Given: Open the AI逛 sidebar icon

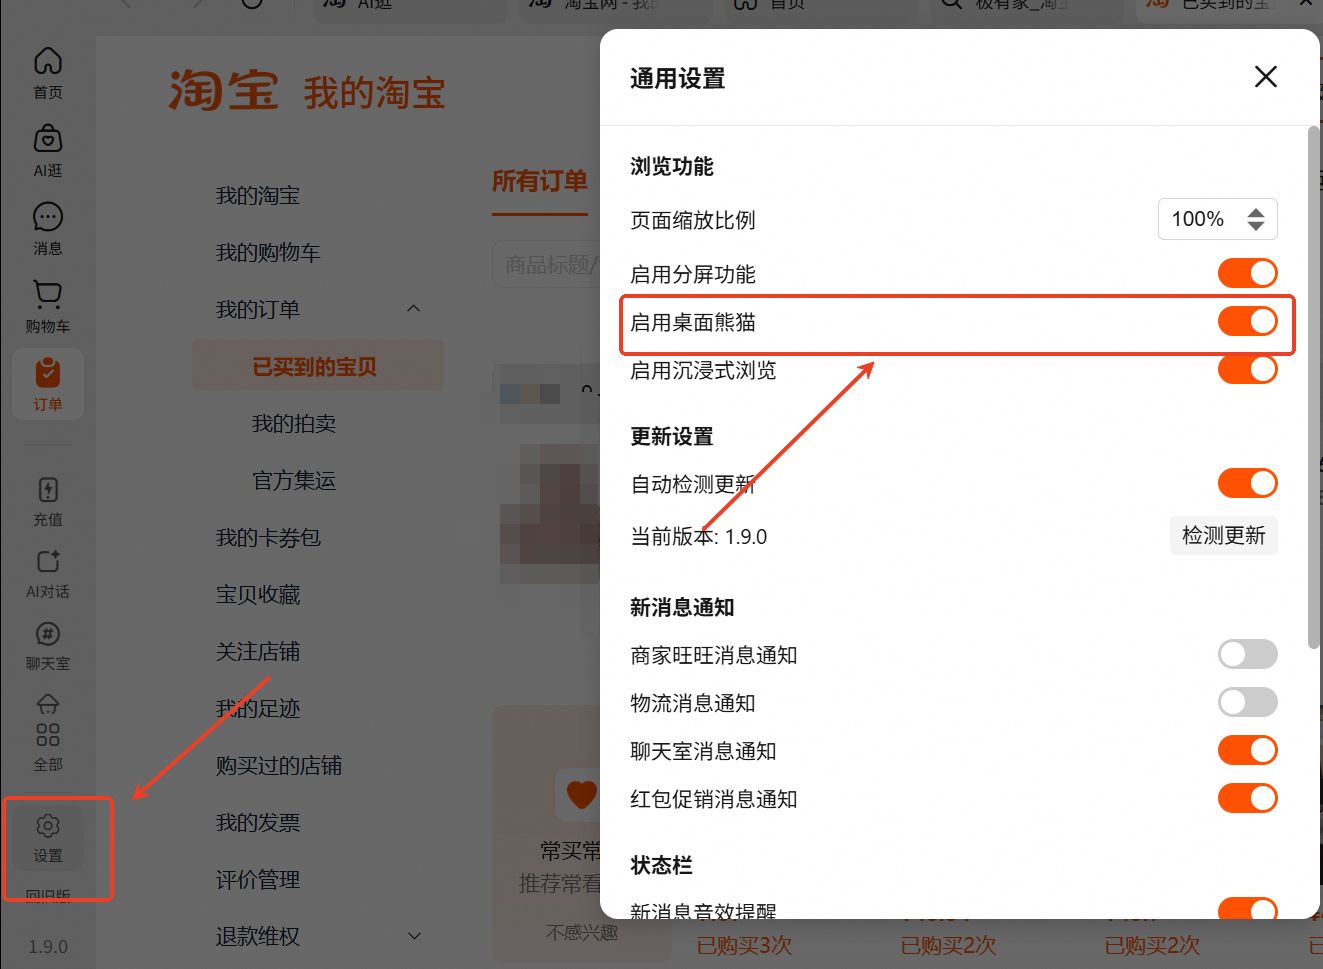Looking at the screenshot, I should click(x=48, y=150).
